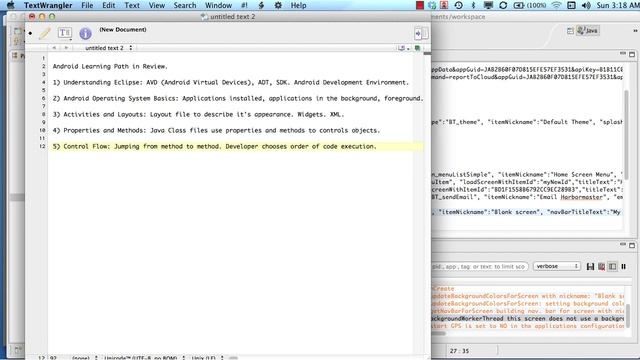Maximize the Eclipse LogCat panel
Image resolution: width=640 pixels, height=360 pixels.
point(632,245)
